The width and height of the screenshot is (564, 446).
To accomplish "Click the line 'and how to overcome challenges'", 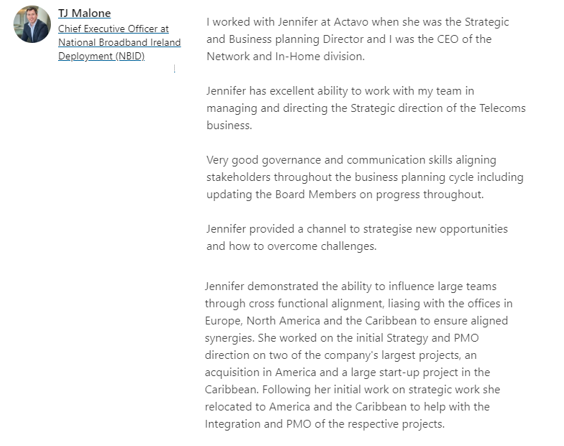I will [291, 246].
